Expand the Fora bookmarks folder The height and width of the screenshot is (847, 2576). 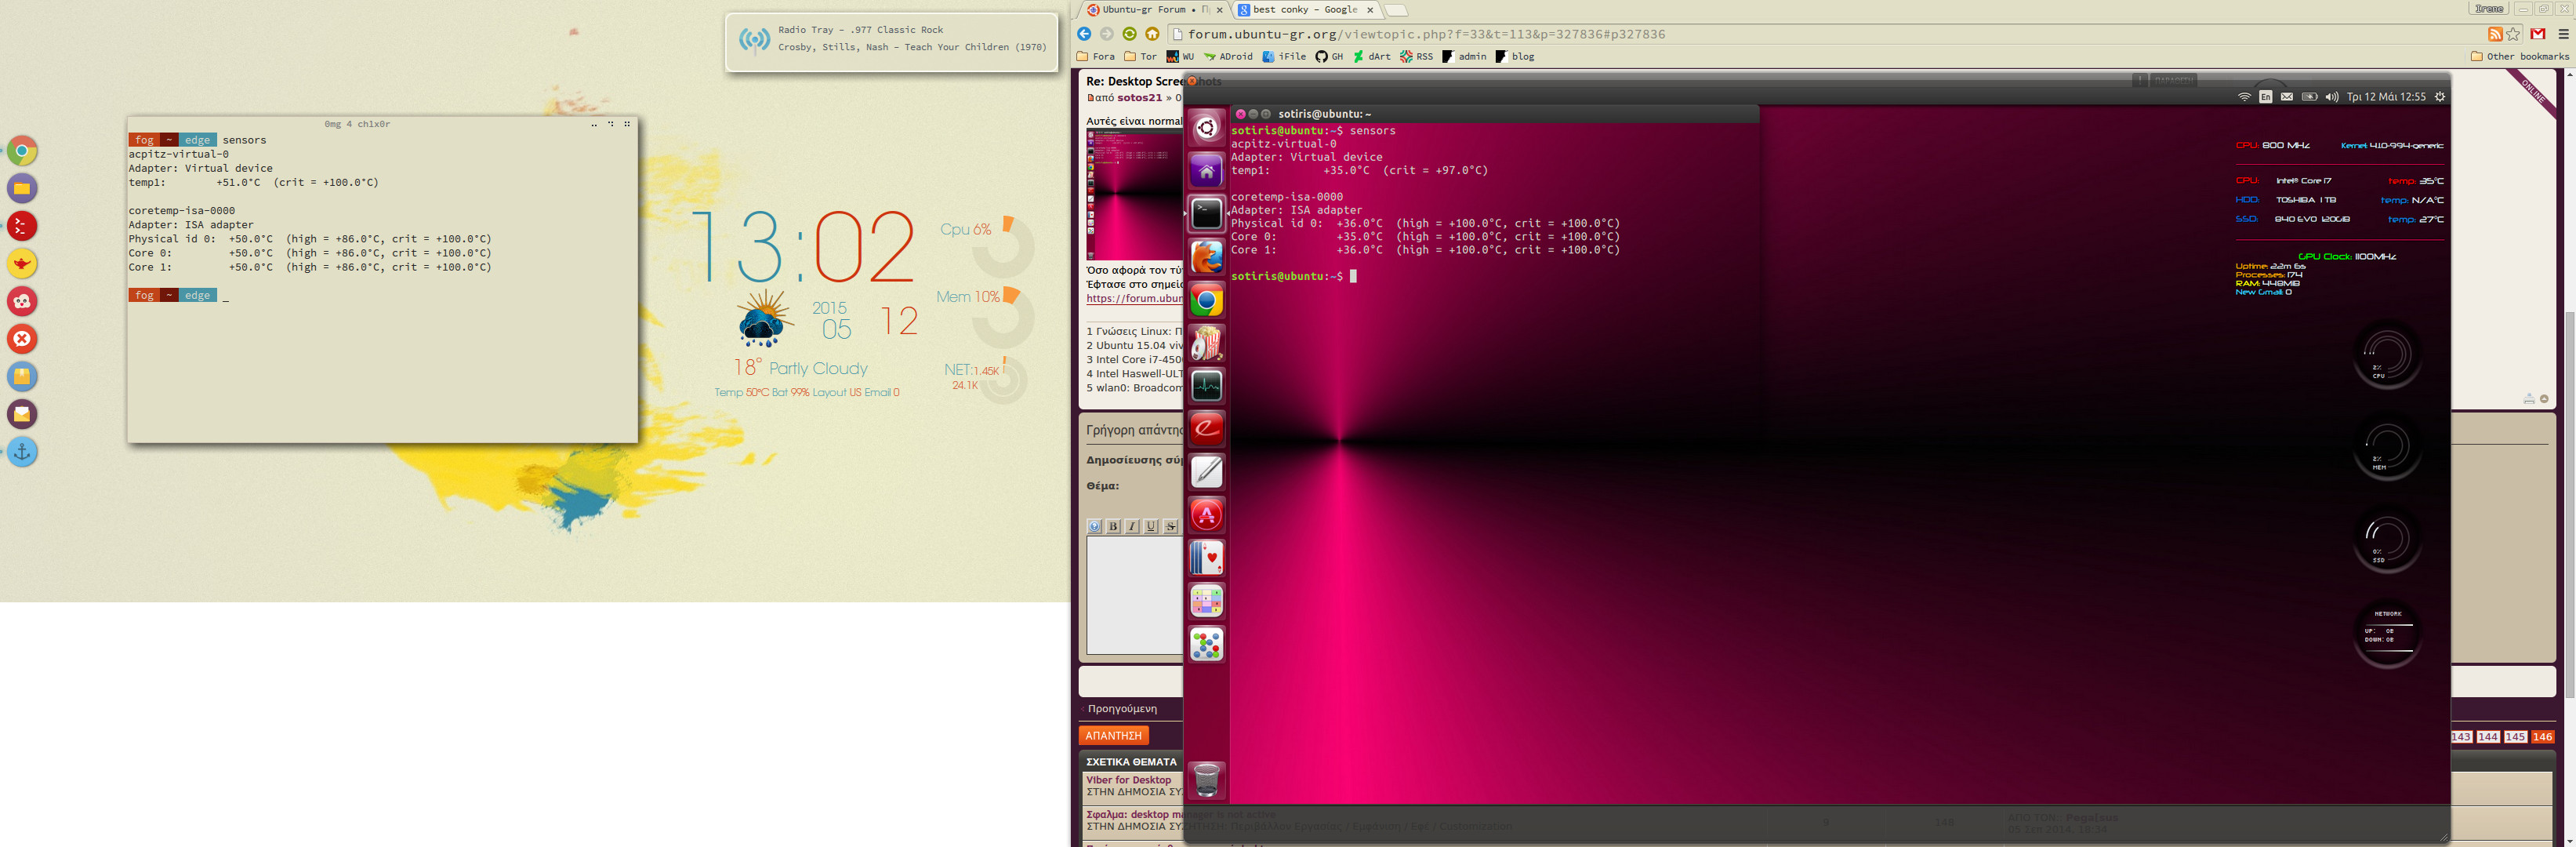[x=1095, y=57]
